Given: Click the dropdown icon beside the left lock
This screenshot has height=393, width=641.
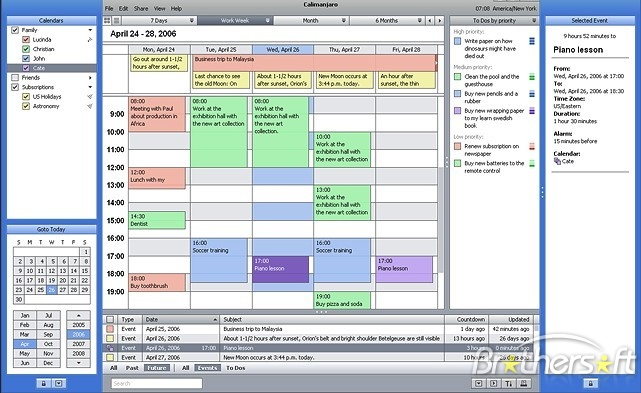Looking at the screenshot, I should pos(58,383).
